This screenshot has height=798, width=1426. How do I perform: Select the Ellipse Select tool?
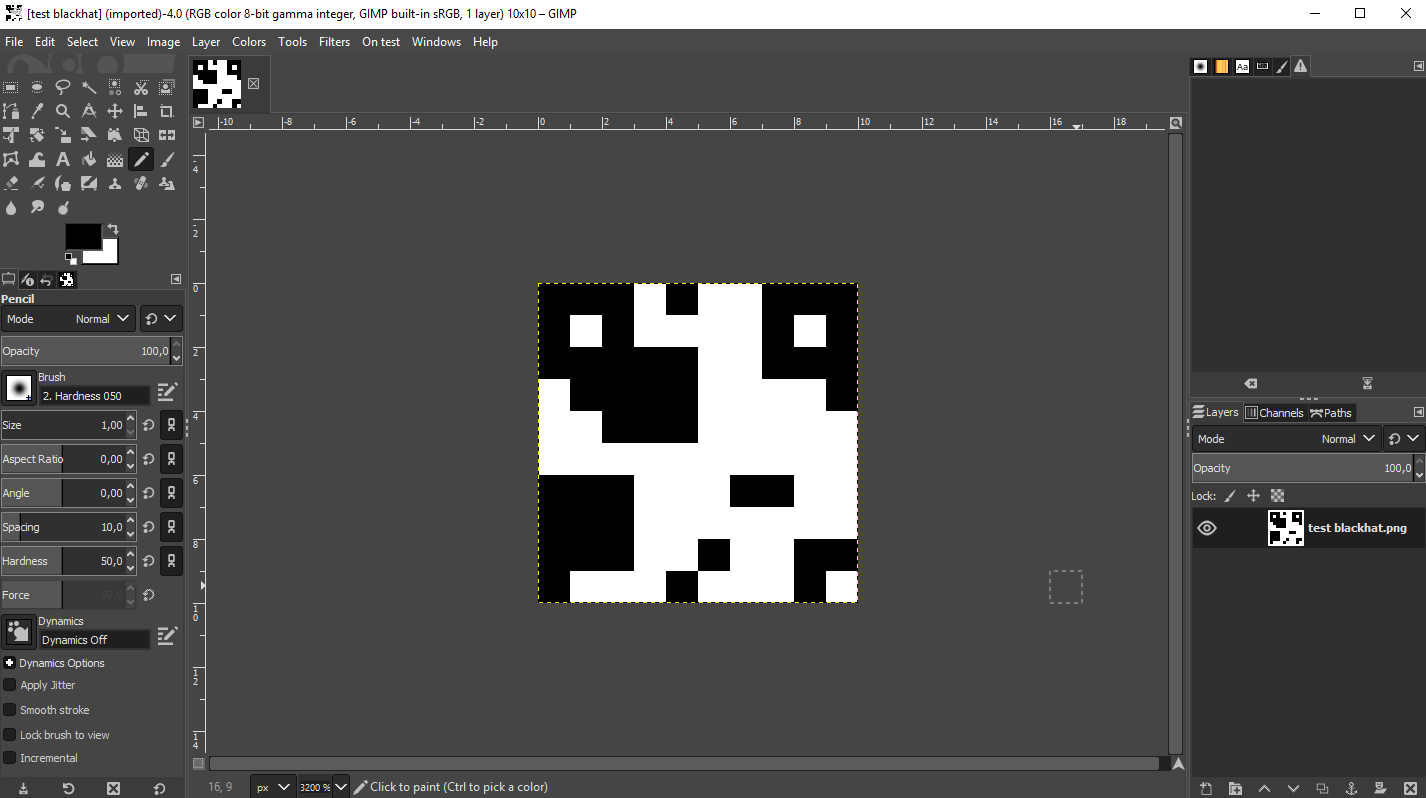click(x=37, y=87)
